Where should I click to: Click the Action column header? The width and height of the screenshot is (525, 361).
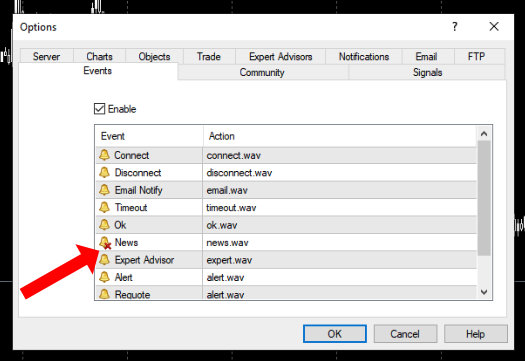(x=340, y=136)
